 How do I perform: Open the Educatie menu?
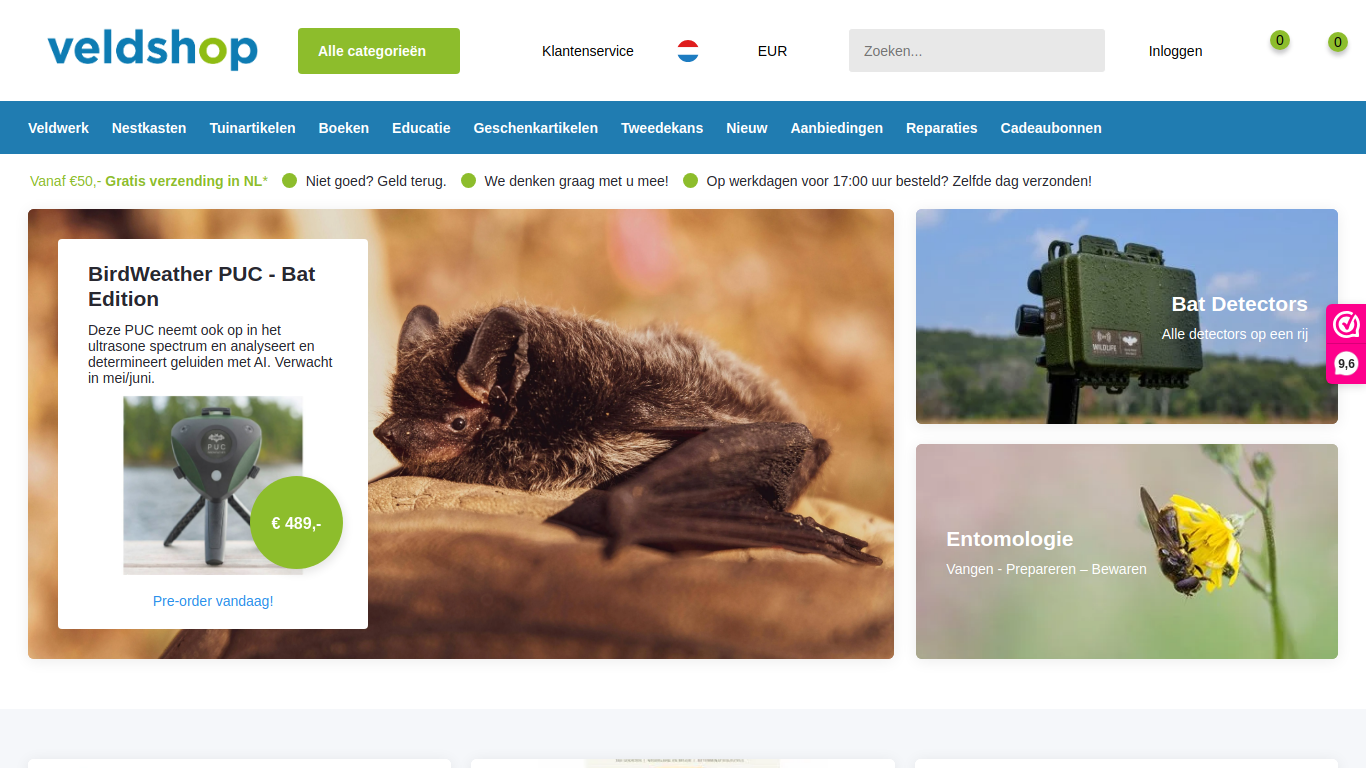(421, 128)
